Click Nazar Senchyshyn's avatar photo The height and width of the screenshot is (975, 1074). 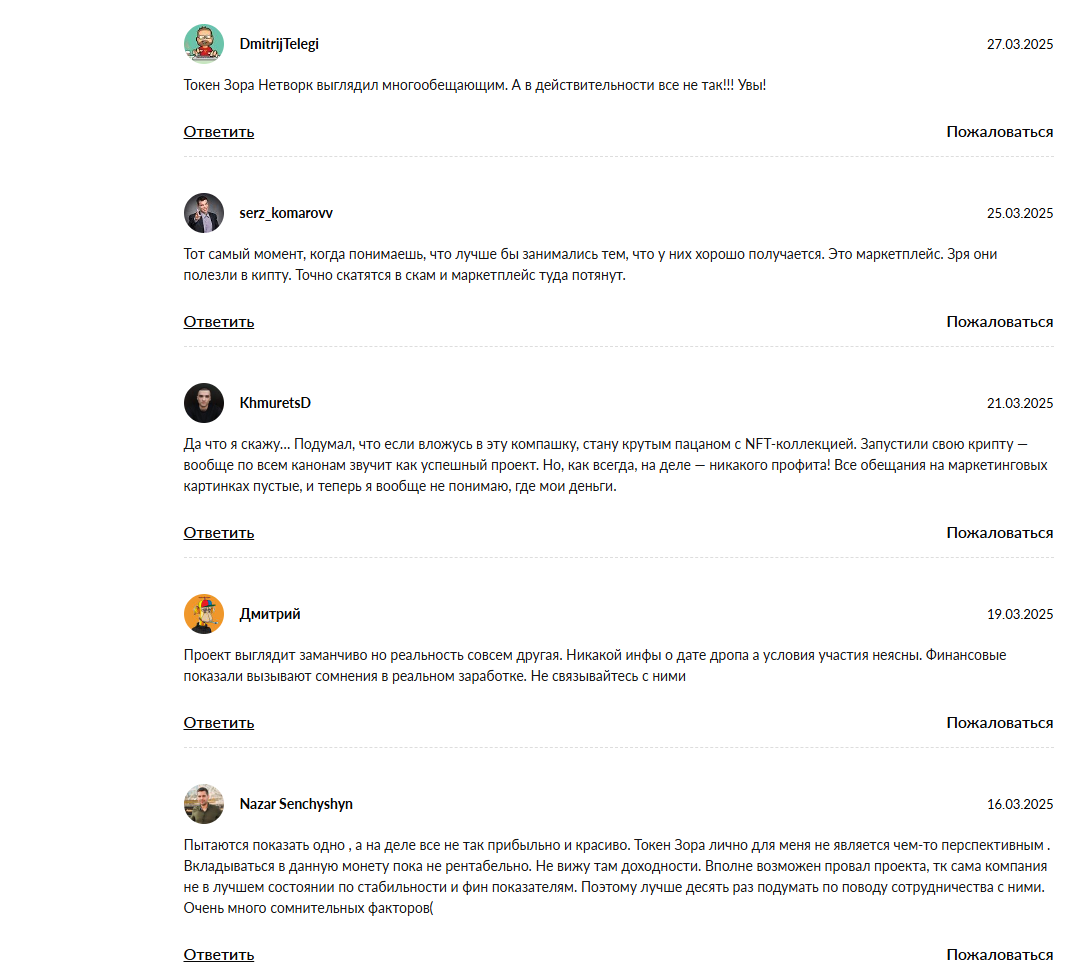point(204,804)
